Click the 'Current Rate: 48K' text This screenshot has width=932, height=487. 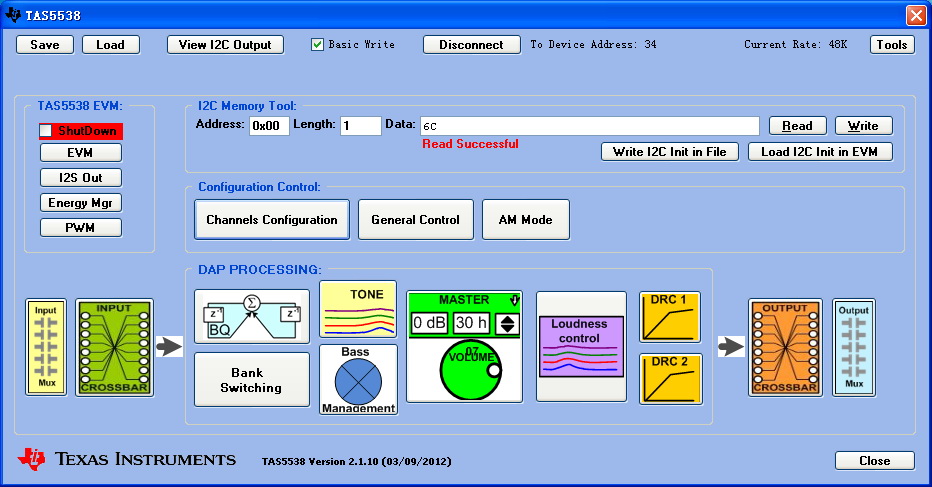pos(795,45)
